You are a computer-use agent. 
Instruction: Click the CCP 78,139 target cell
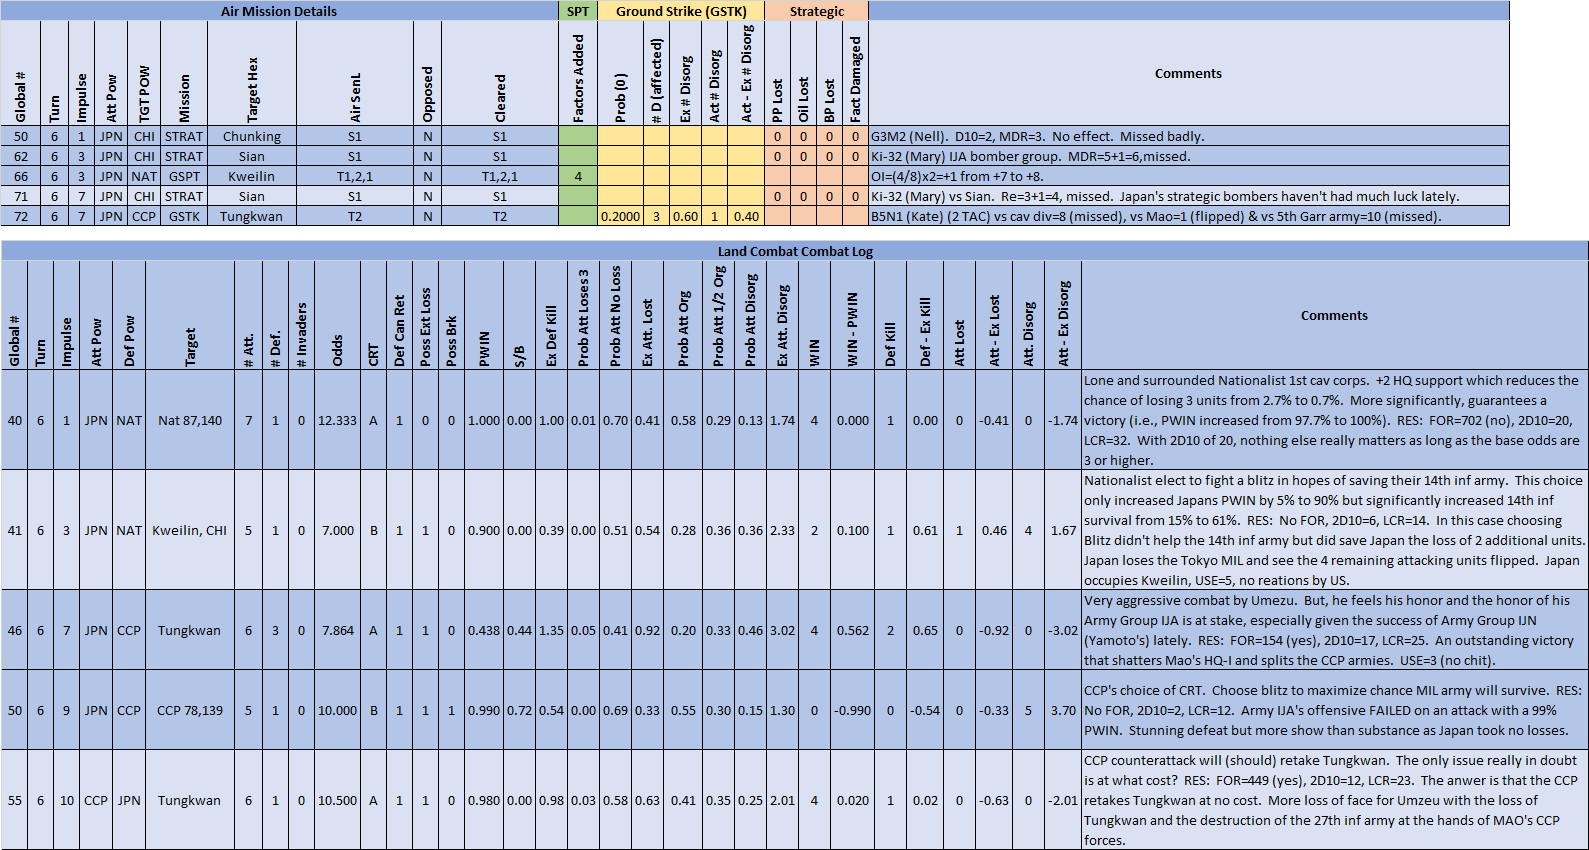coord(190,710)
